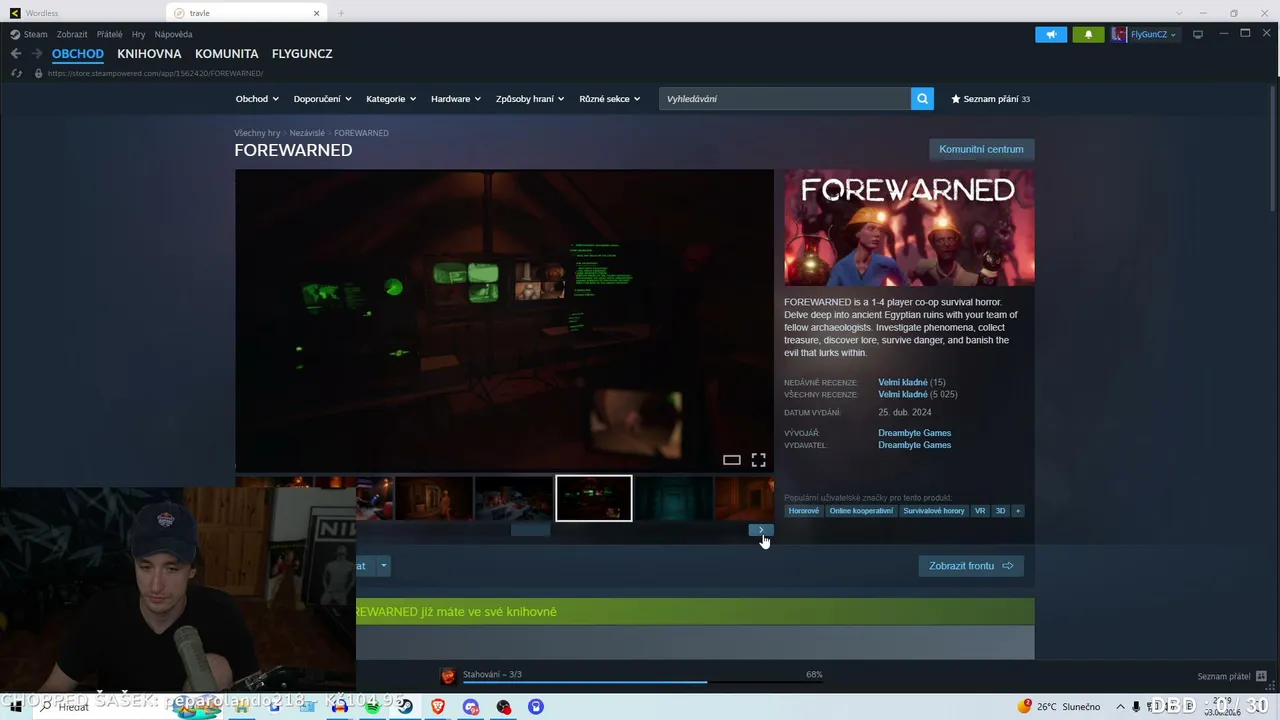Expand the Hardware dropdown menu
Screen dimensions: 1280x720
(456, 99)
